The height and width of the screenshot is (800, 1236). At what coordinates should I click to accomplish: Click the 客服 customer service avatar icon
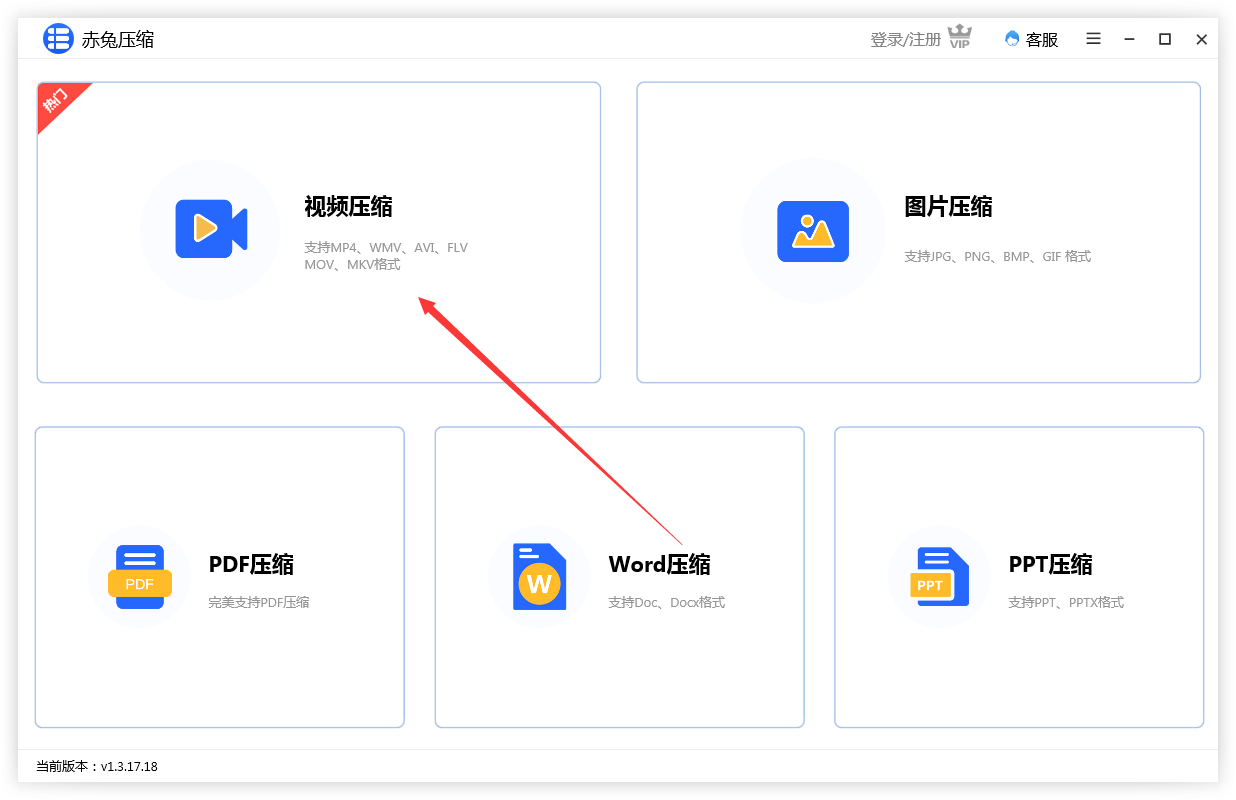(1012, 39)
